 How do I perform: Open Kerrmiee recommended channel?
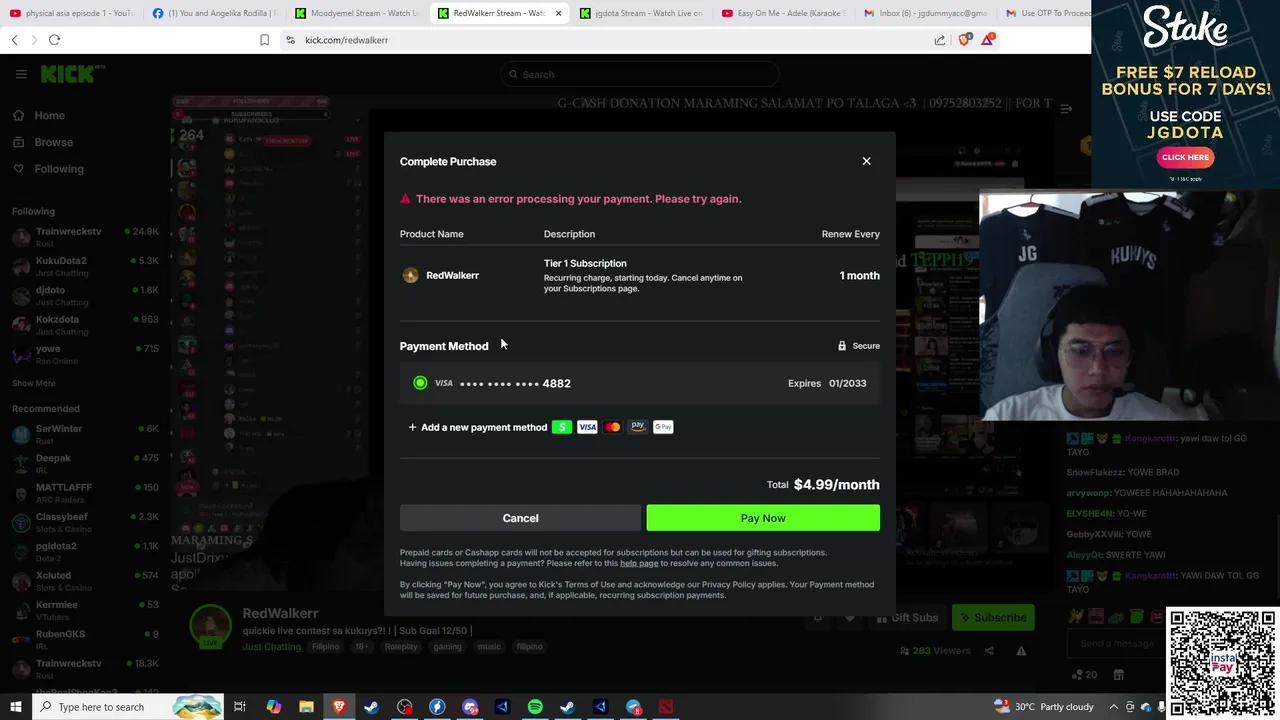85,610
